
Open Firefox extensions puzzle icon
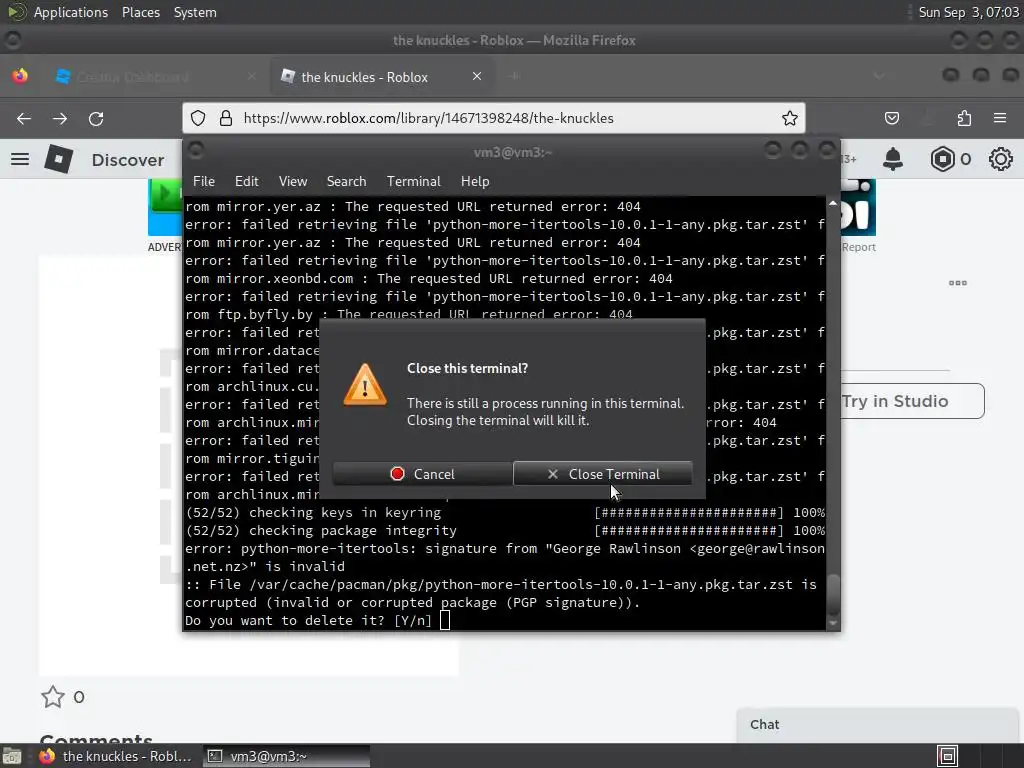tap(964, 118)
